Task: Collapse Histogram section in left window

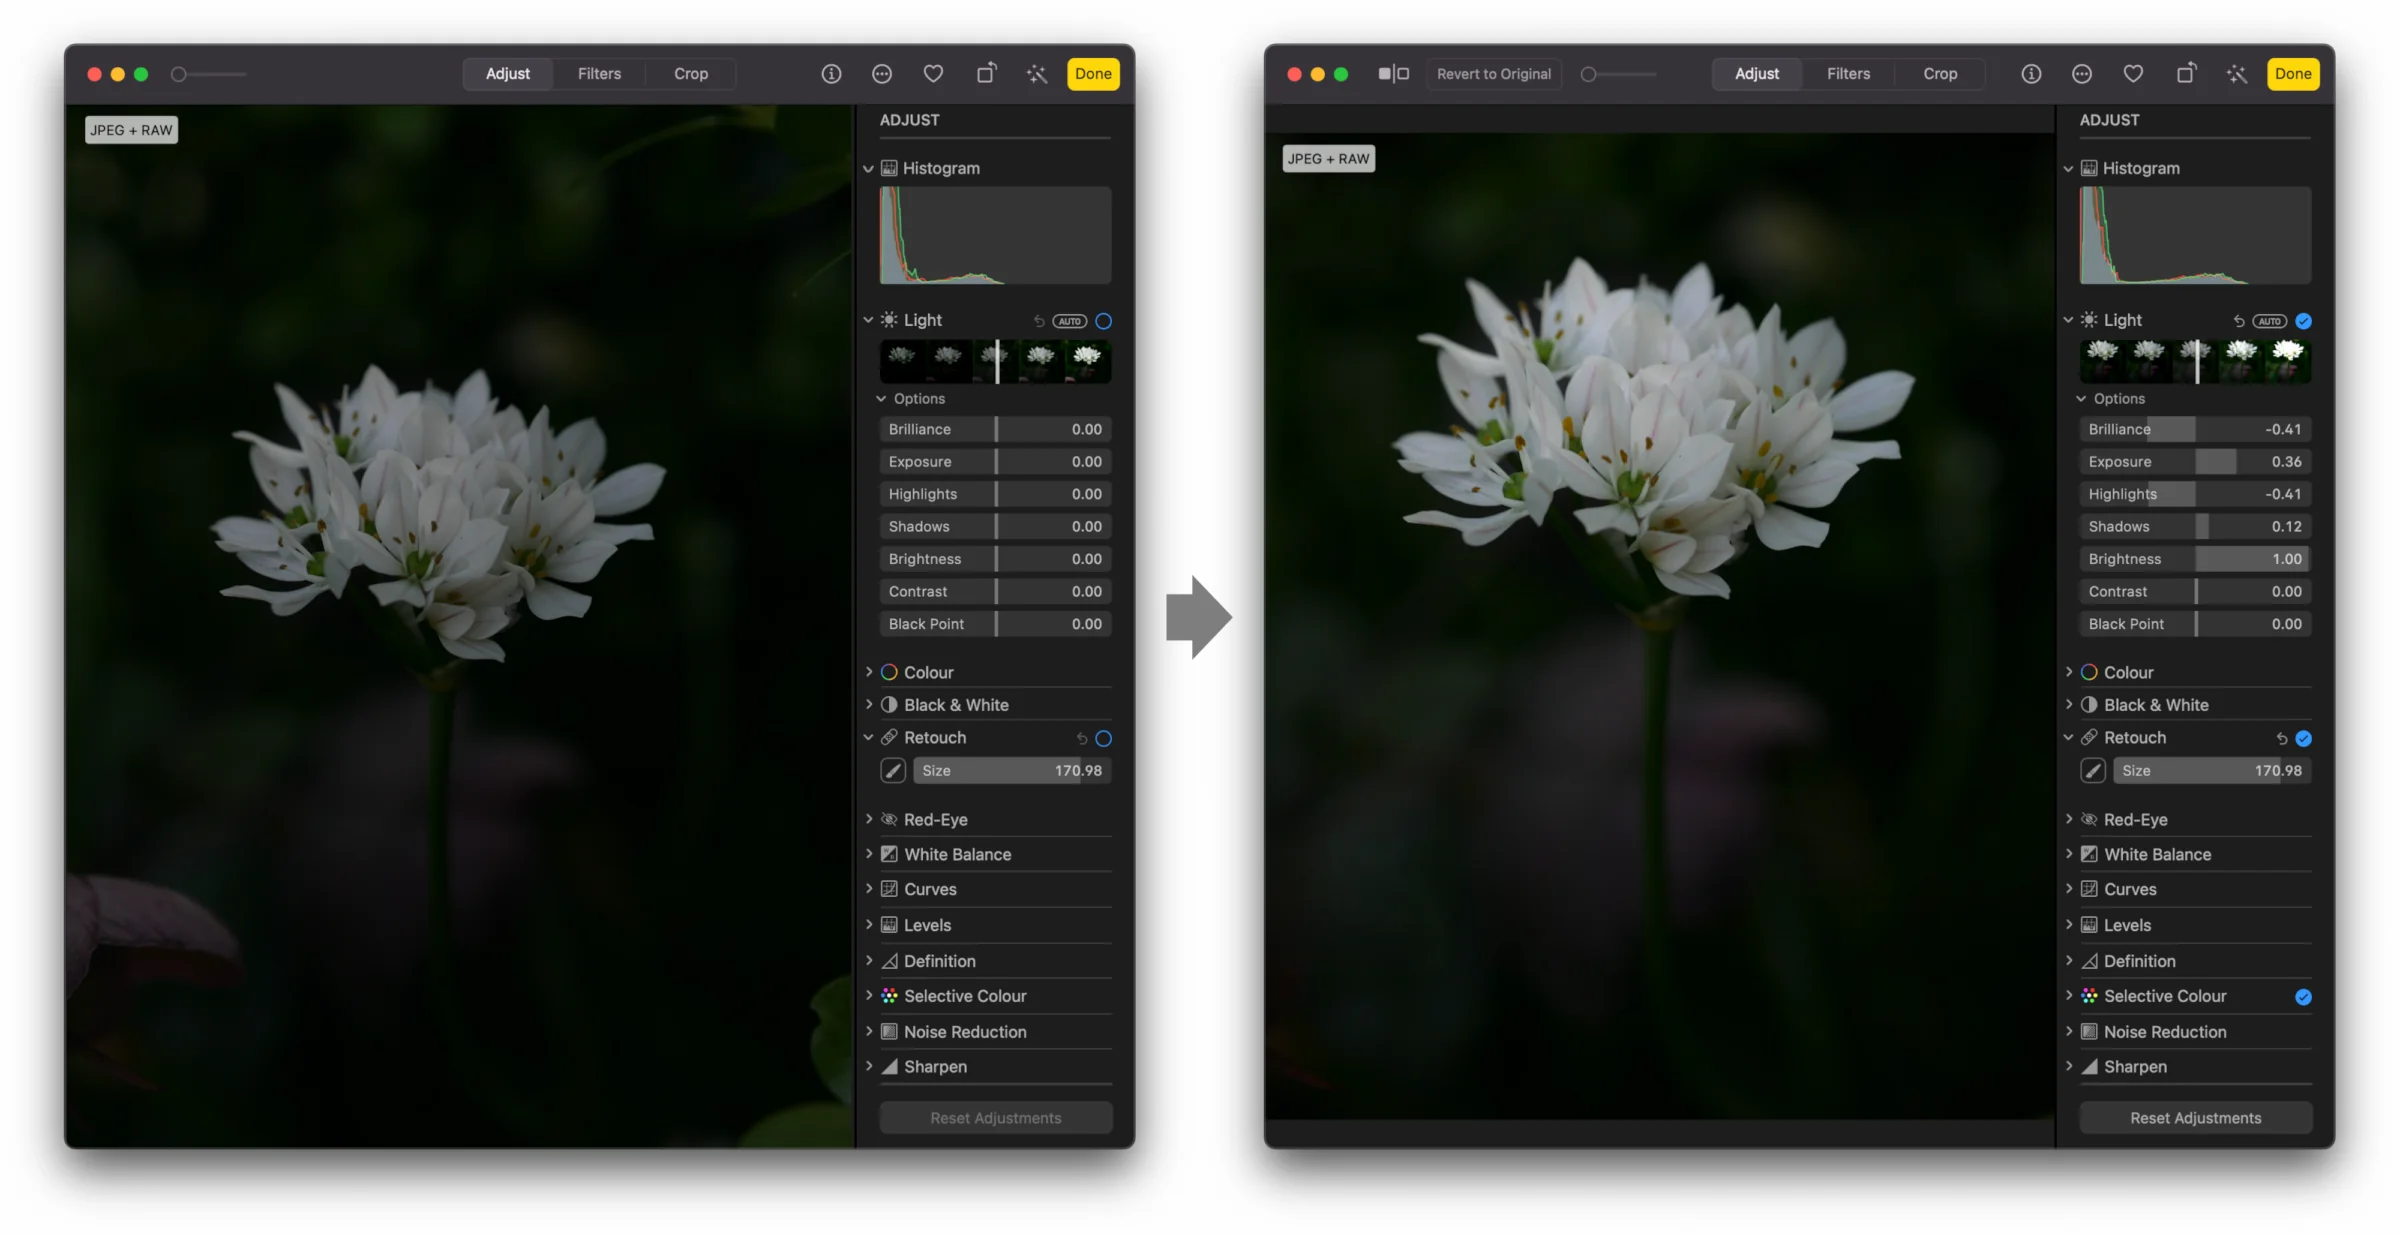Action: click(868, 169)
